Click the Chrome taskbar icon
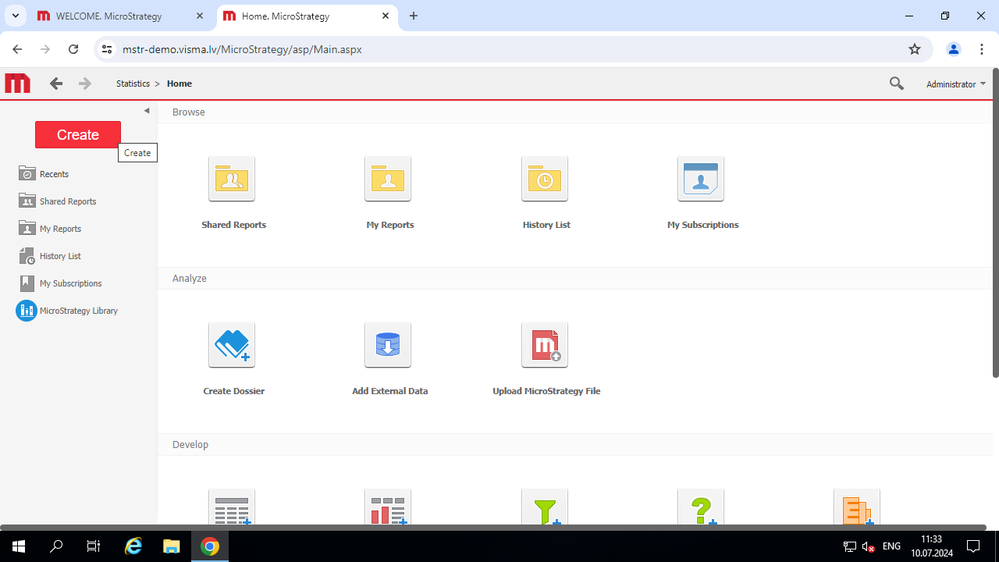 210,546
